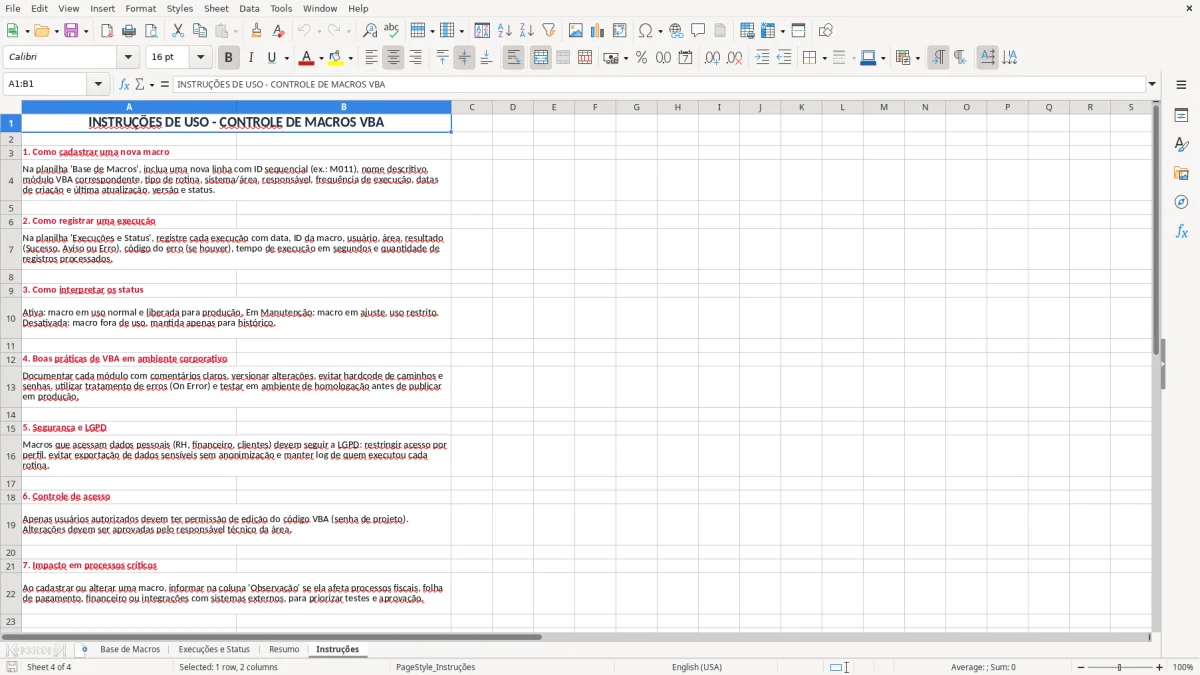Click the Average; Sum status field
Image resolution: width=1200 pixels, height=675 pixels.
pos(983,667)
